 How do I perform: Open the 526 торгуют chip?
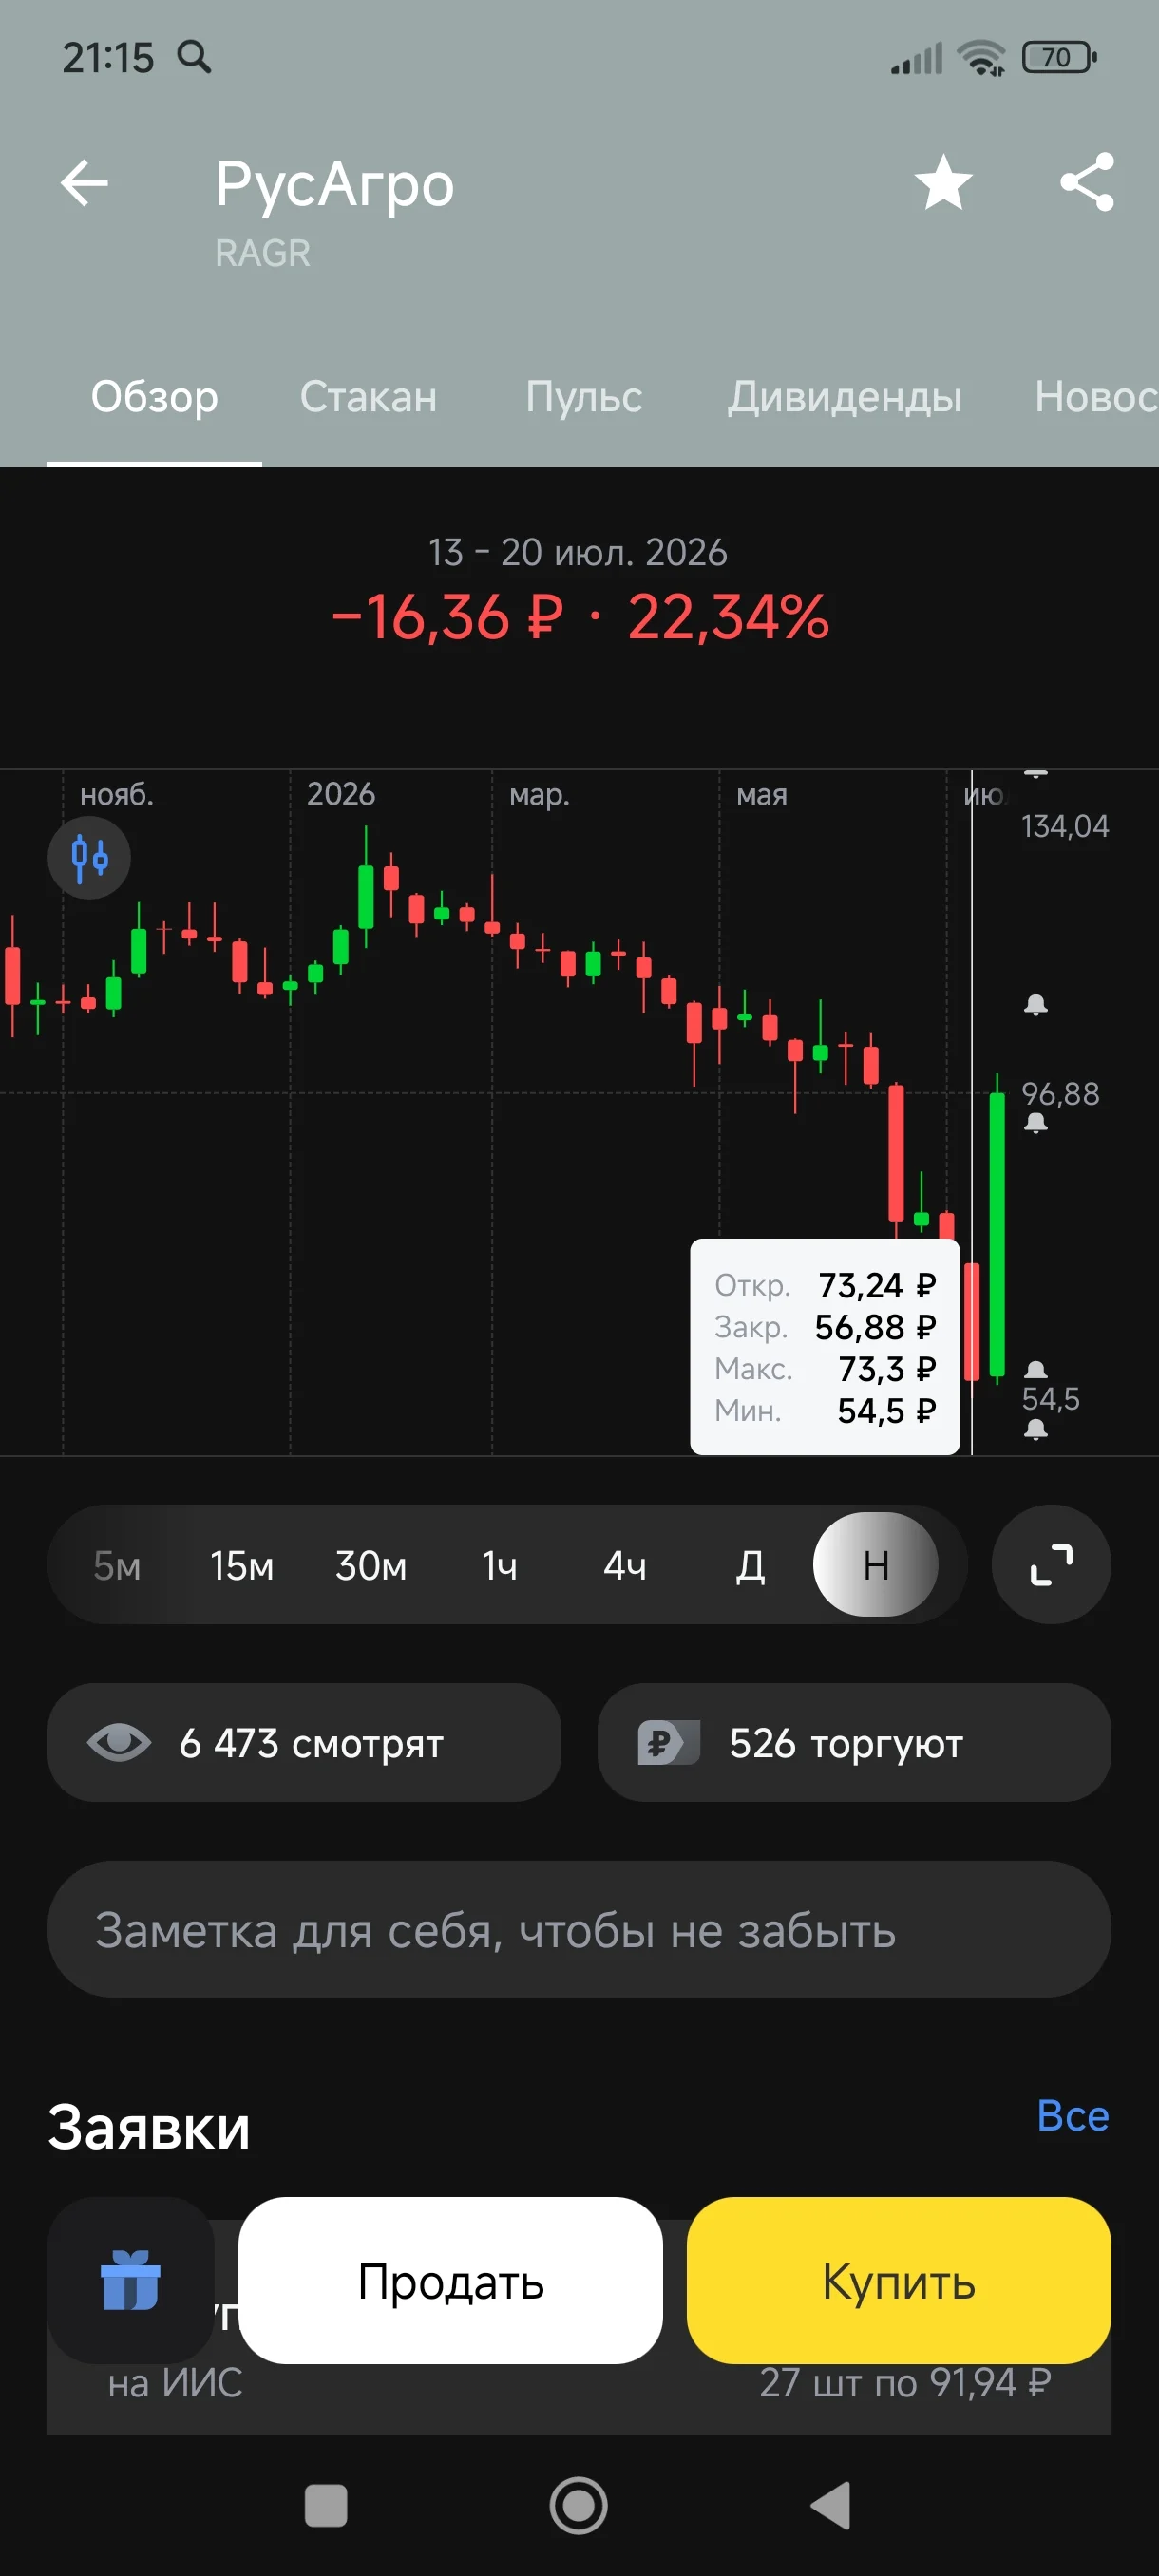tap(854, 1743)
